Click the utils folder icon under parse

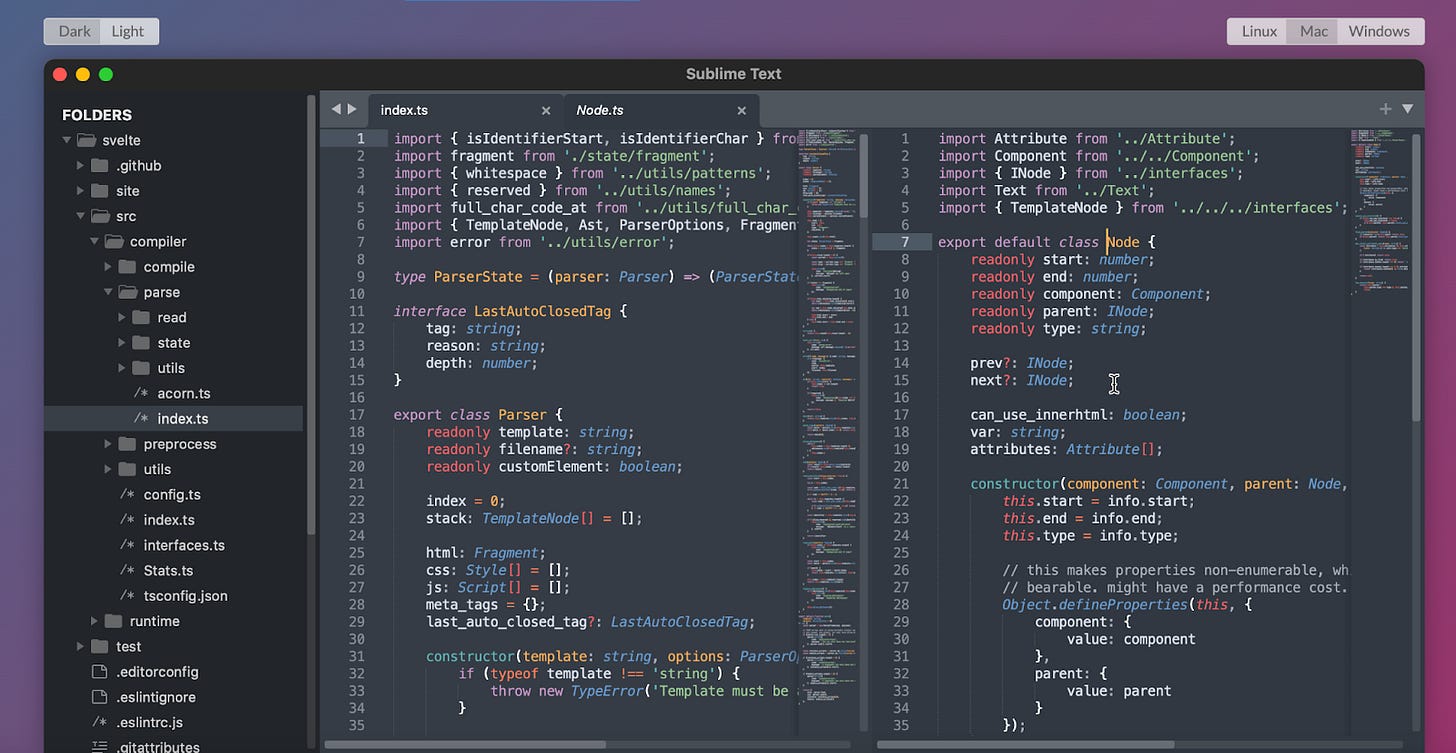(x=141, y=368)
